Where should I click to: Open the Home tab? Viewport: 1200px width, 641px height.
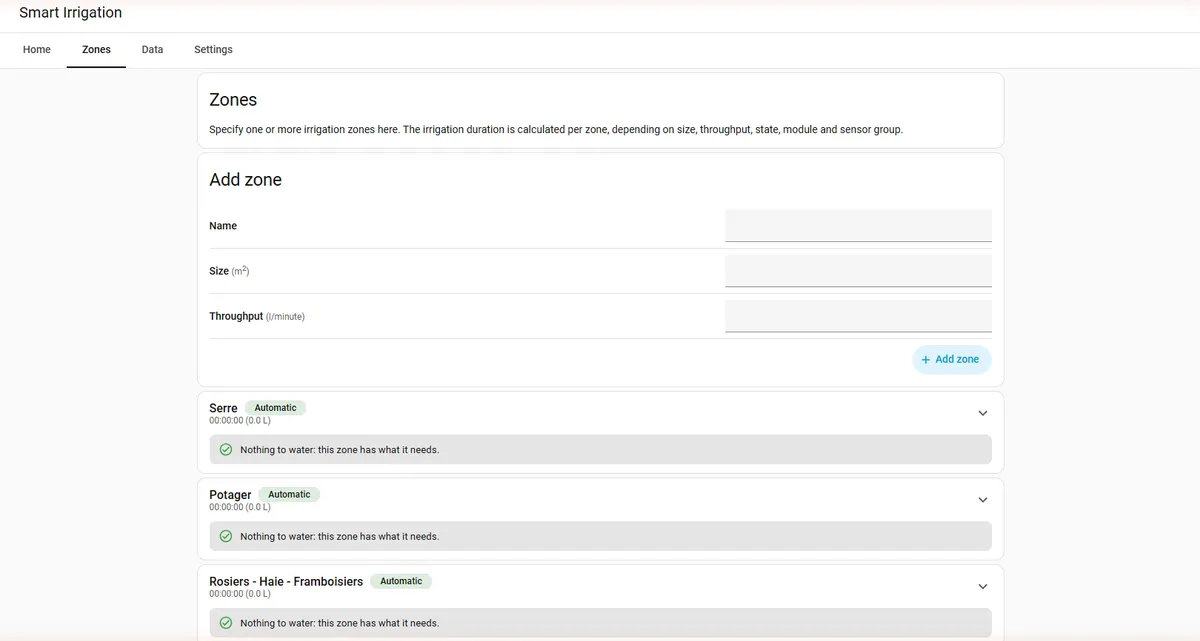37,49
